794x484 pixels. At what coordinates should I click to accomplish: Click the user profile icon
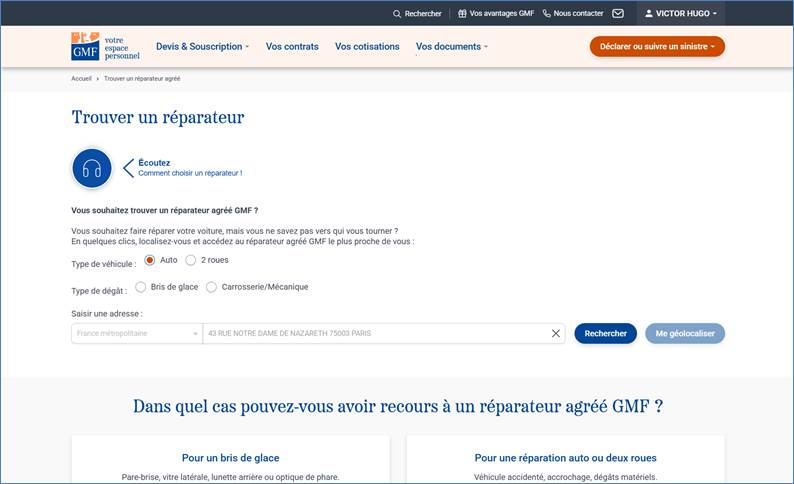[648, 14]
